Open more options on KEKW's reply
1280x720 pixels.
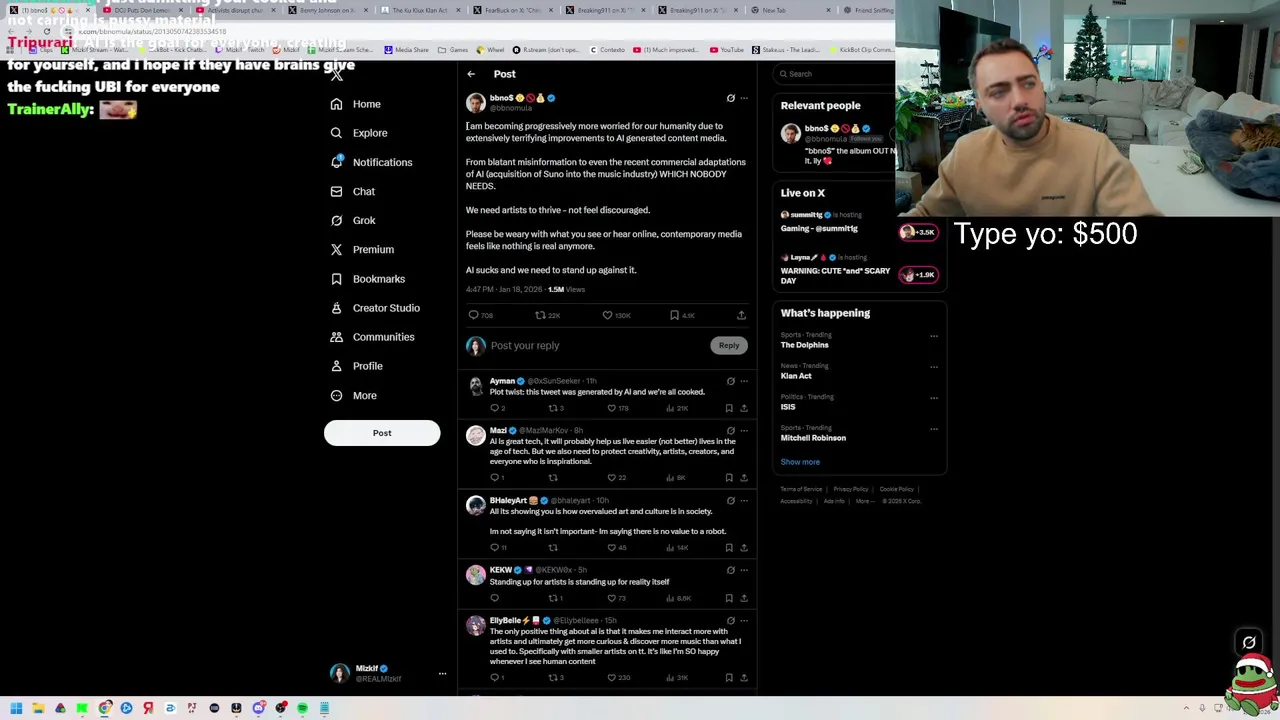[744, 570]
